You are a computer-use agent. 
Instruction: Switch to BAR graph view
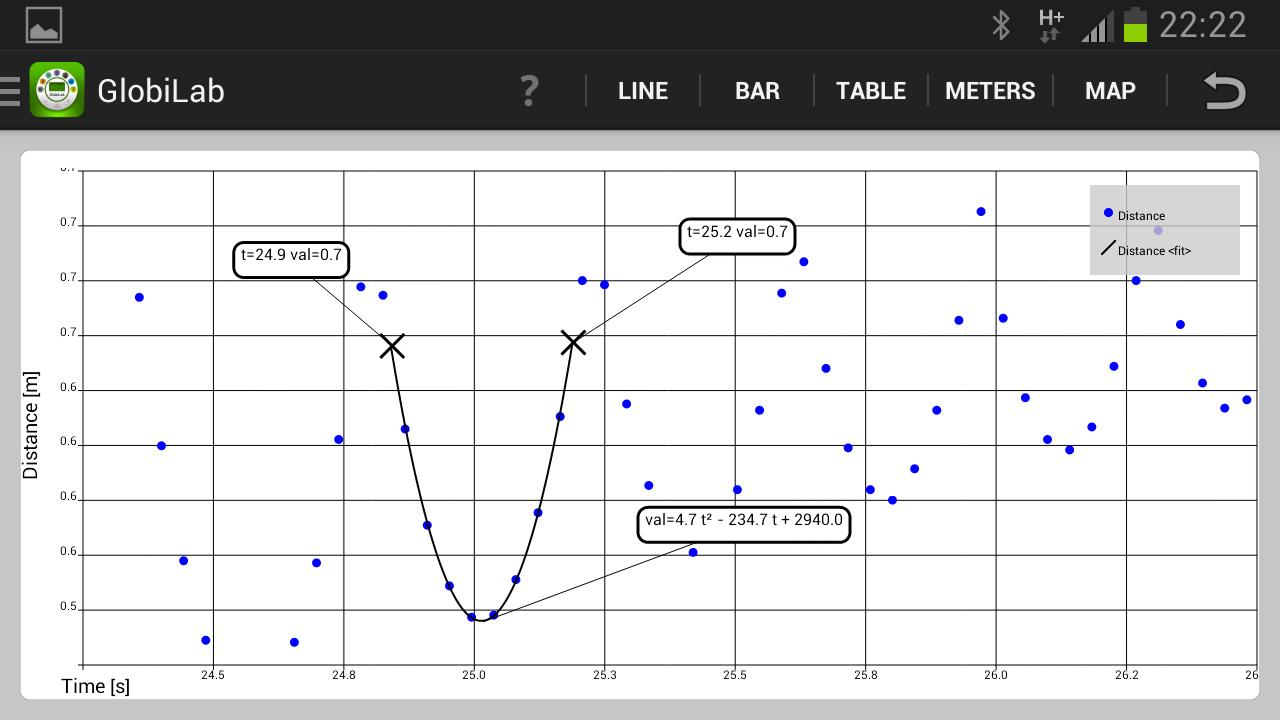point(757,91)
